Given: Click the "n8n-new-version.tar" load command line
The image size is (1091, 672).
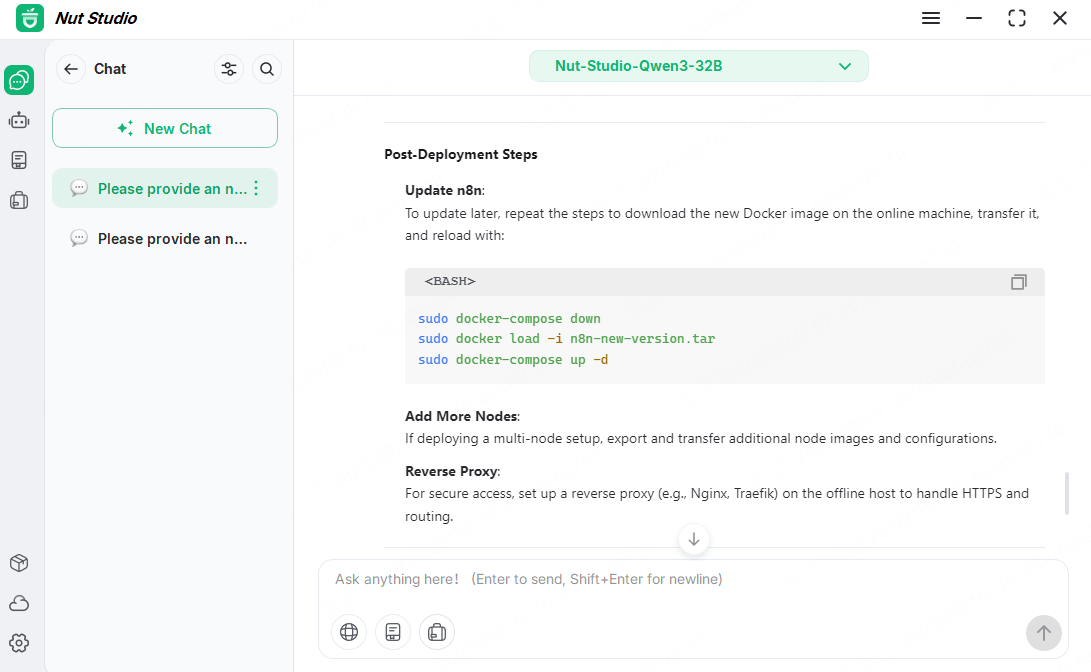Looking at the screenshot, I should pos(566,339).
